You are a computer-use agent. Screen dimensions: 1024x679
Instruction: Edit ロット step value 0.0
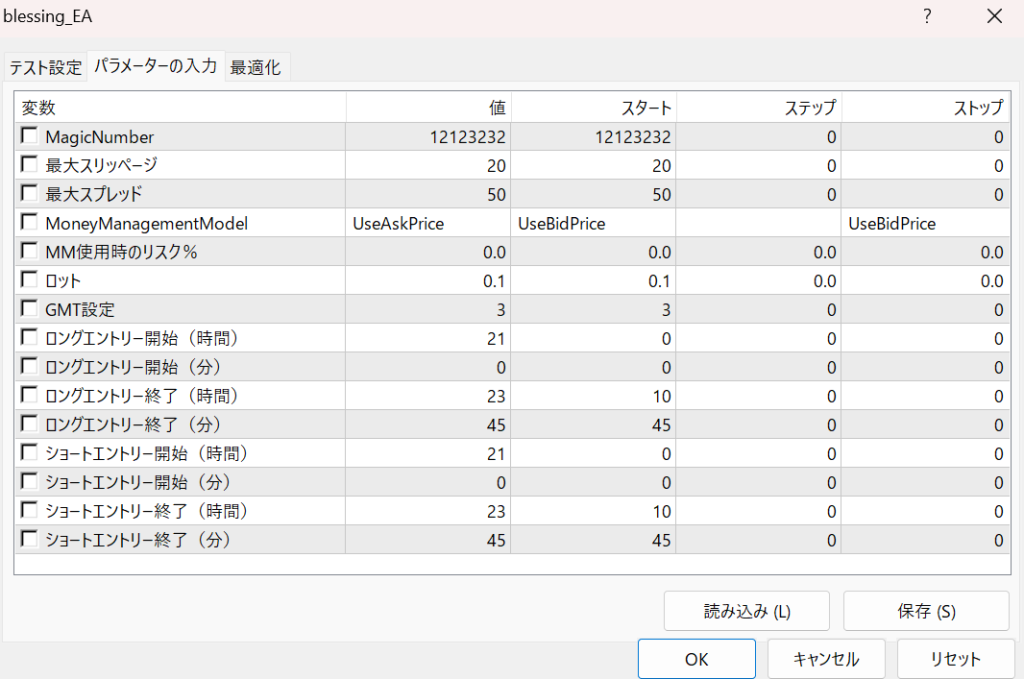pyautogui.click(x=759, y=281)
